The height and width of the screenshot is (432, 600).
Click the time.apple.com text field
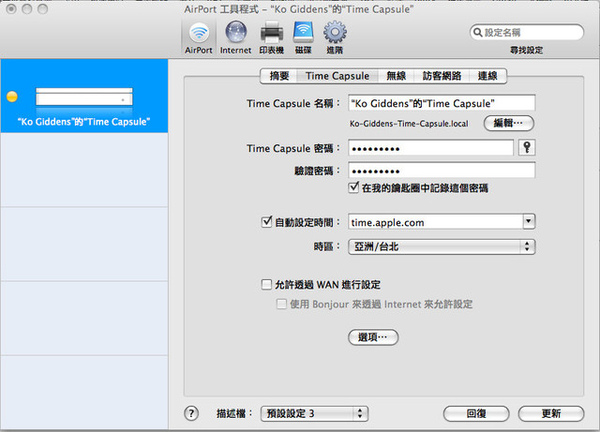435,222
